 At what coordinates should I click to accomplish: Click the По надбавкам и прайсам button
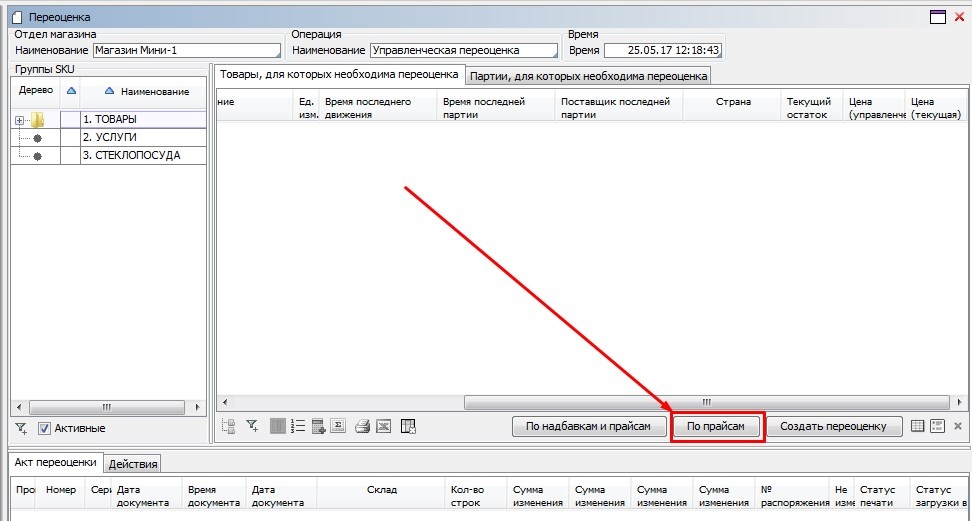click(x=589, y=426)
